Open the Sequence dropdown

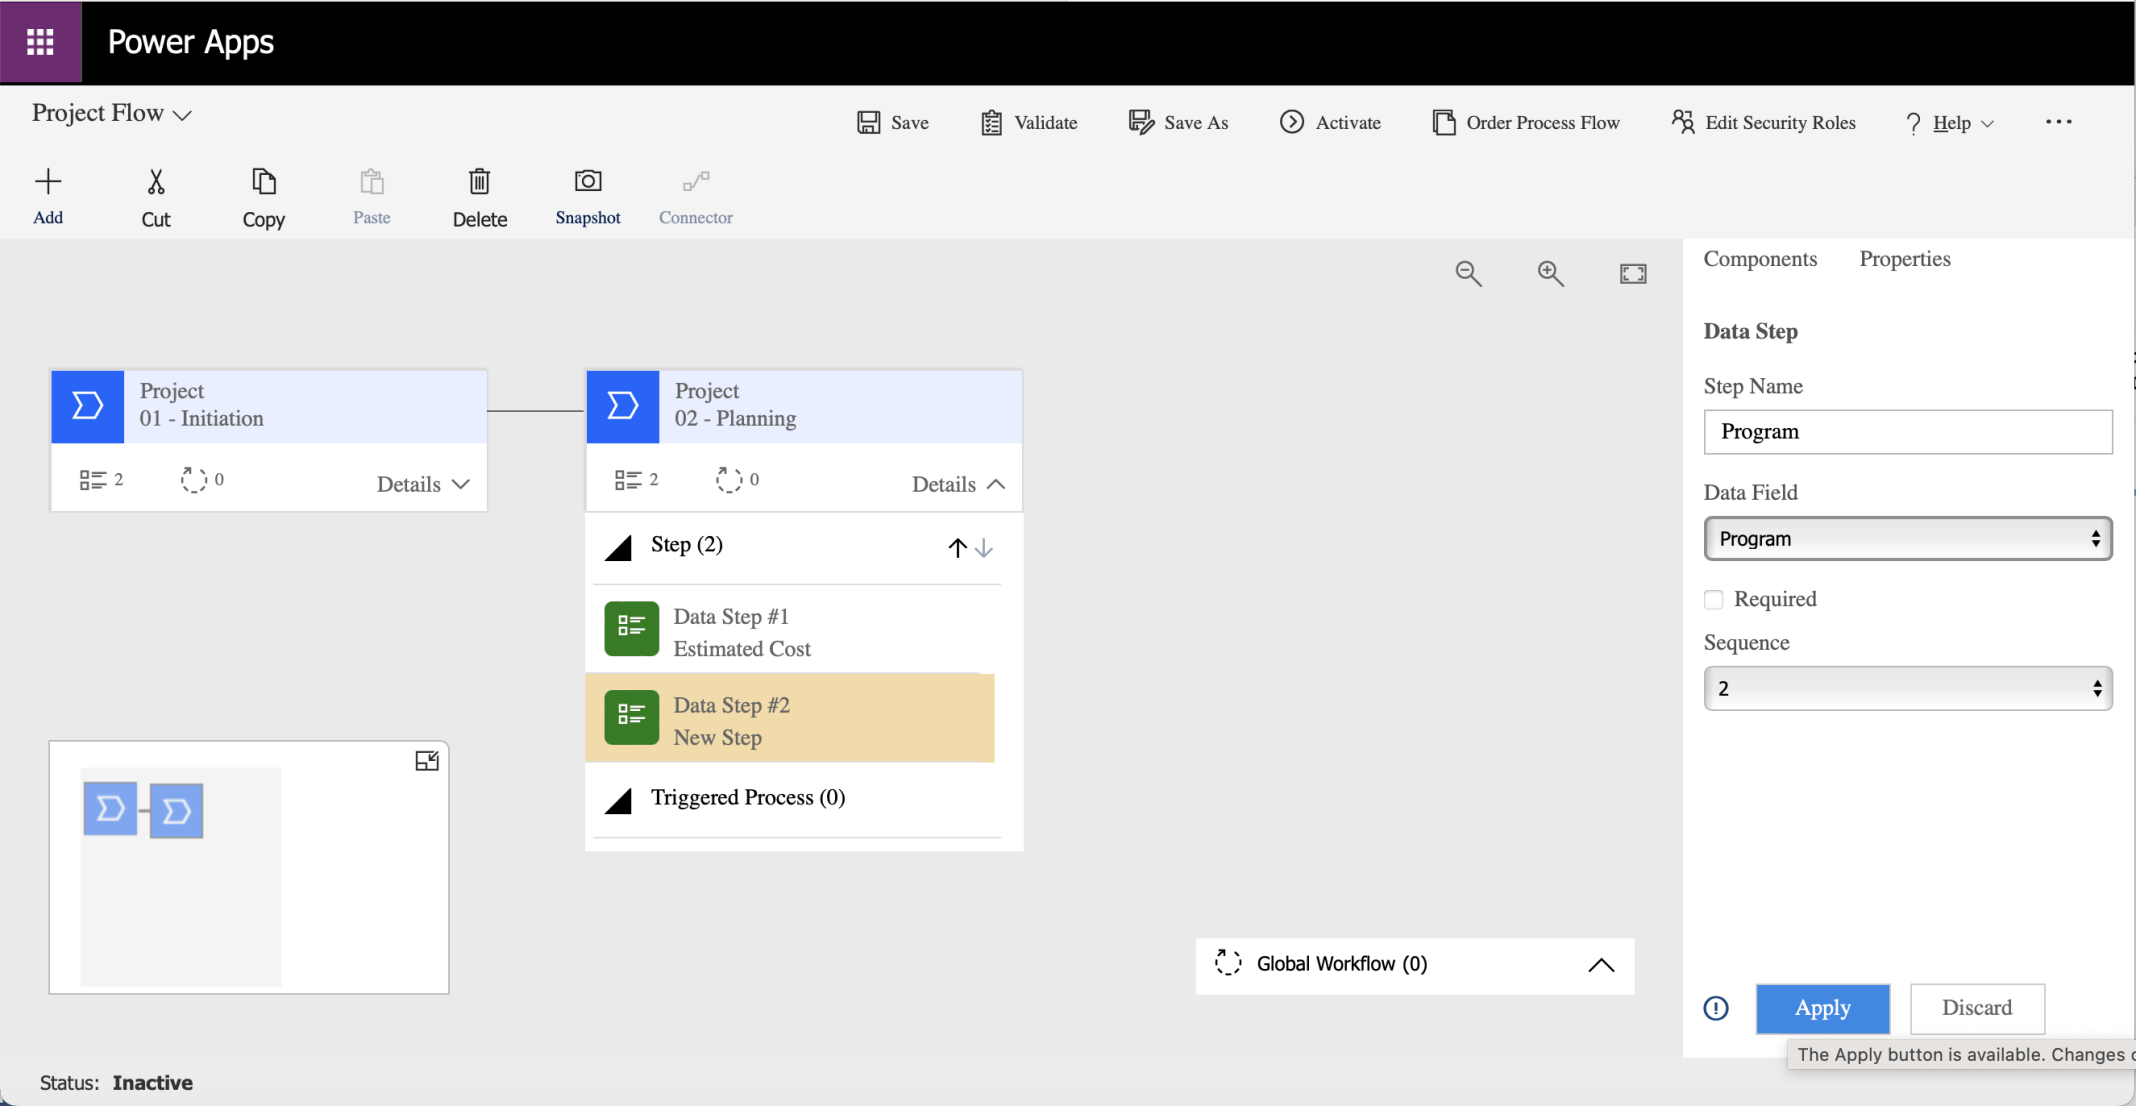(1907, 688)
